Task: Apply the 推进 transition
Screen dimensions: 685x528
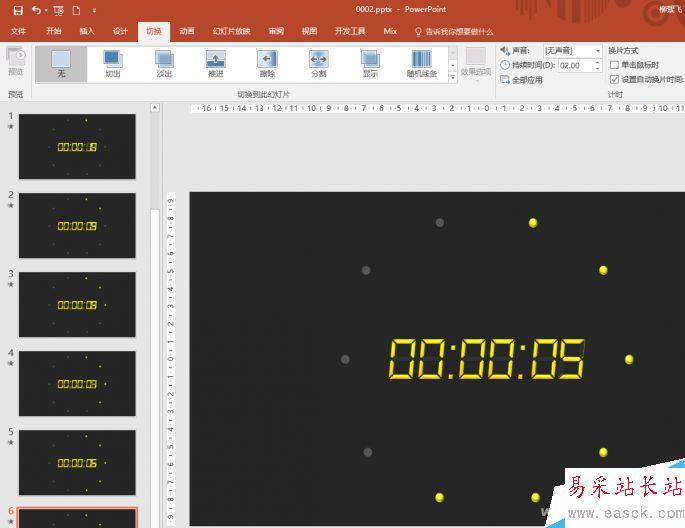Action: 216,64
